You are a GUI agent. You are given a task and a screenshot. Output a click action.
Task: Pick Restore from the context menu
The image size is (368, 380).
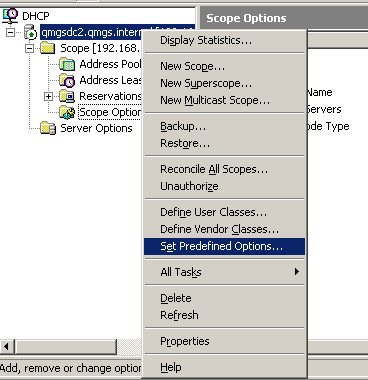pyautogui.click(x=225, y=143)
